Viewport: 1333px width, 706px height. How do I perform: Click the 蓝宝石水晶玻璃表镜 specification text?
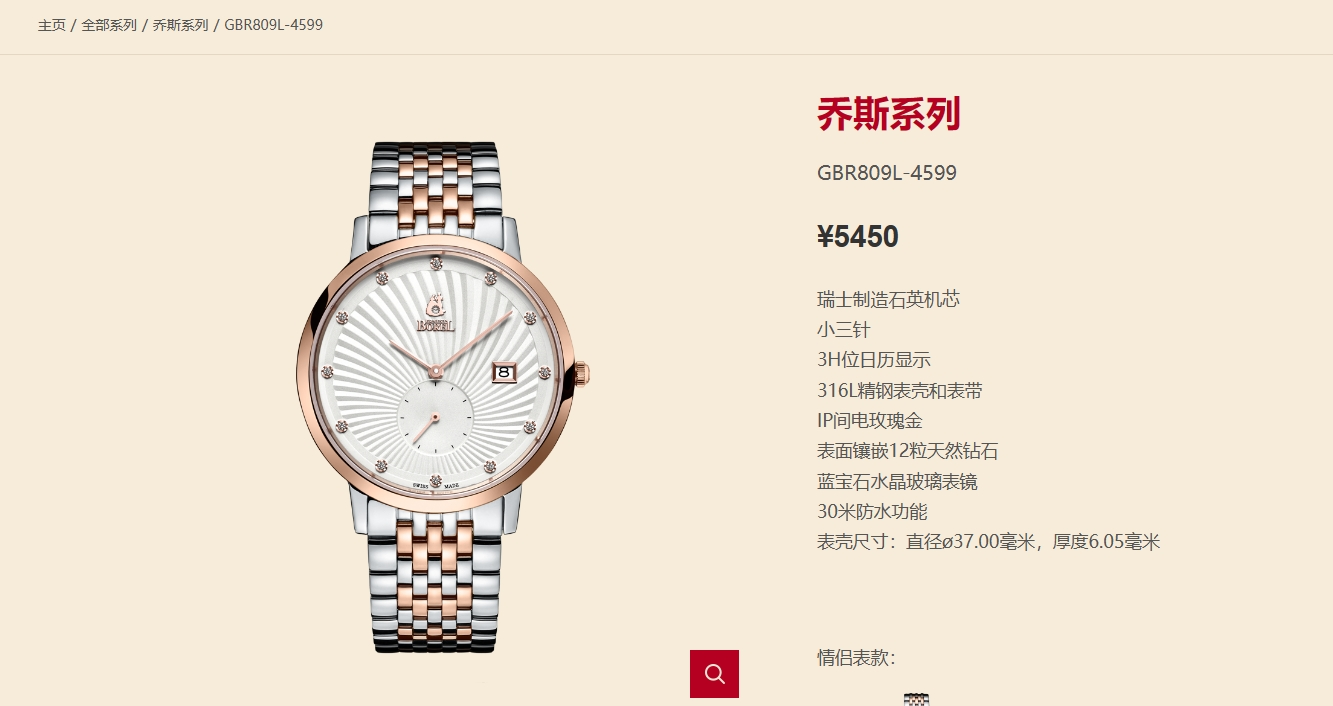[x=897, y=481]
